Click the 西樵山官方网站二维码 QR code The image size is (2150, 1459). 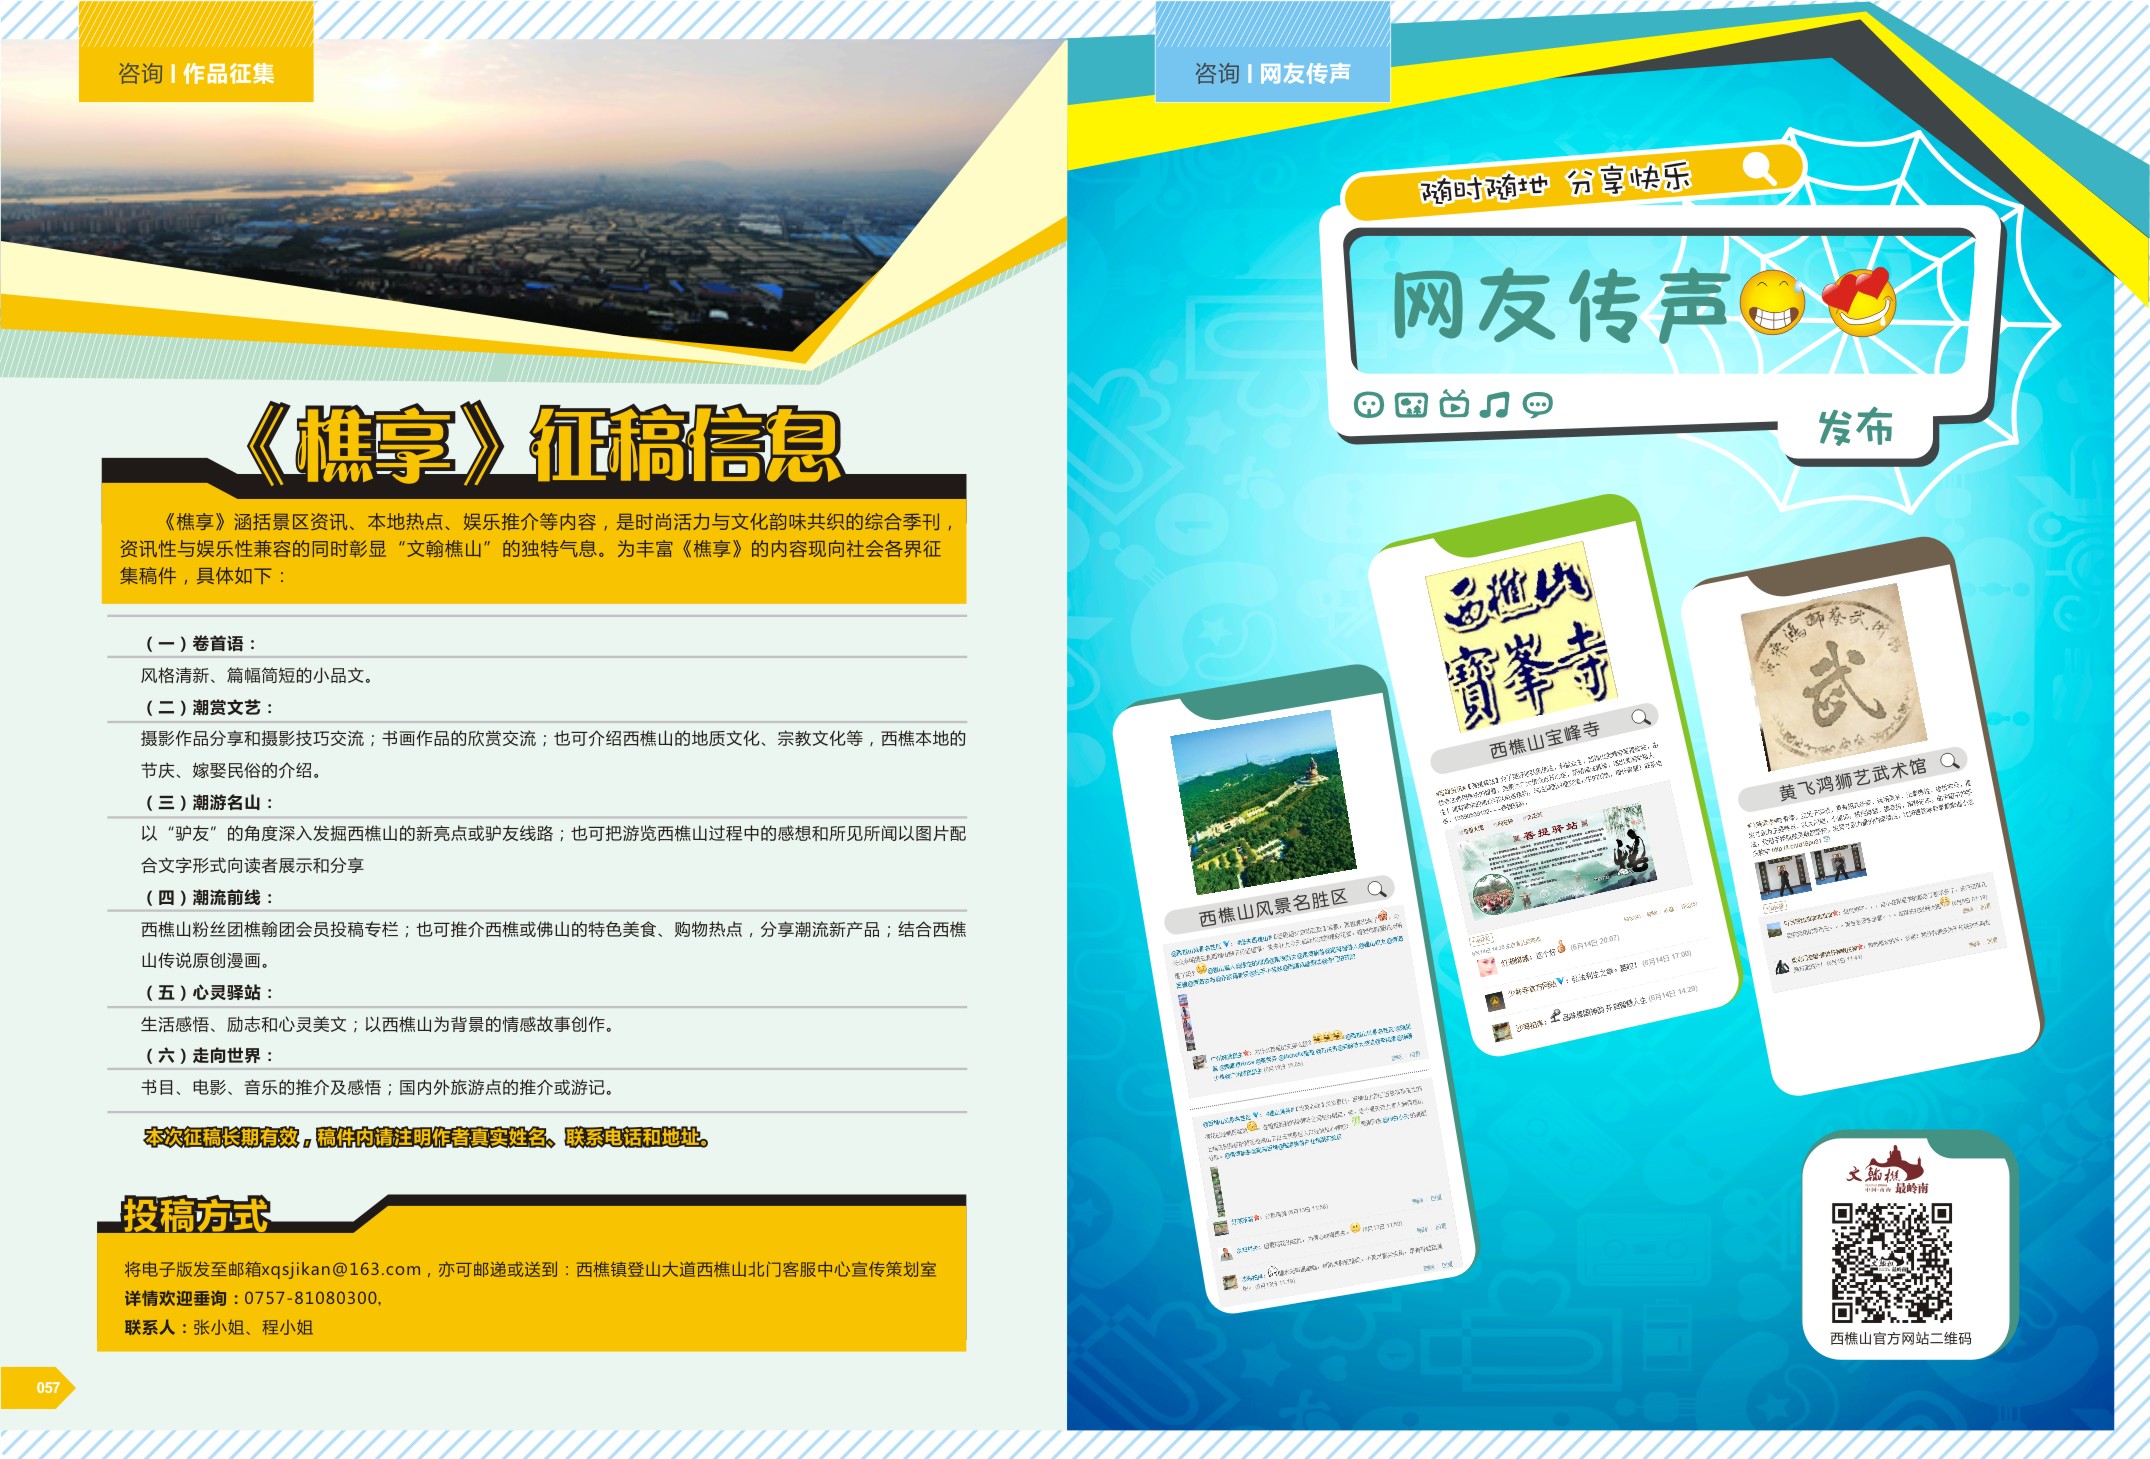pos(1890,1262)
